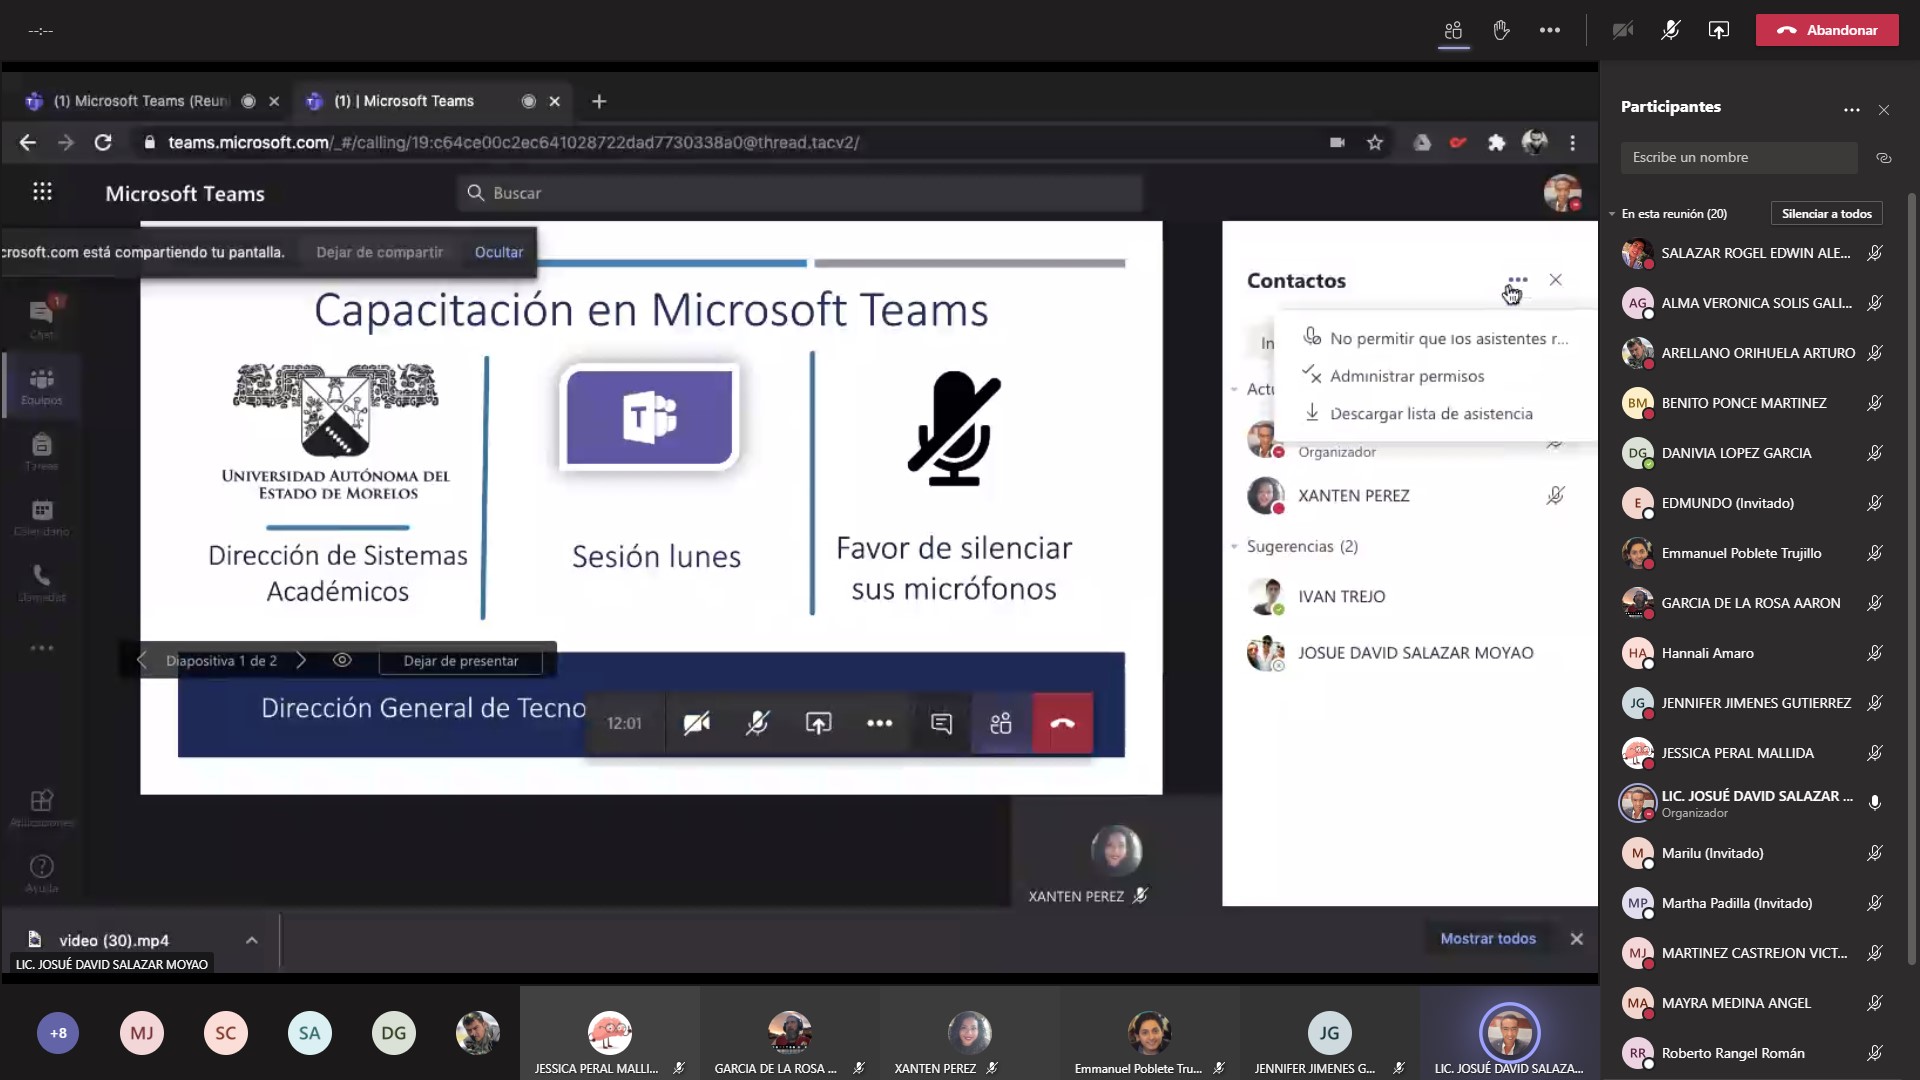Open Participantes panel more options
This screenshot has width=1920, height=1080.
pos(1851,110)
